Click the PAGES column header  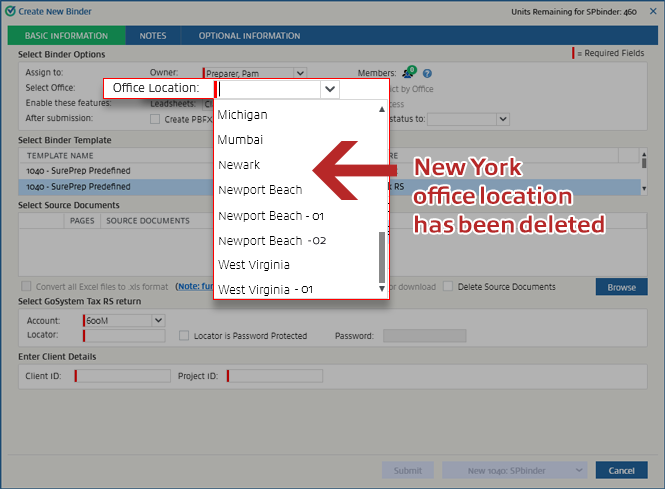point(82,221)
